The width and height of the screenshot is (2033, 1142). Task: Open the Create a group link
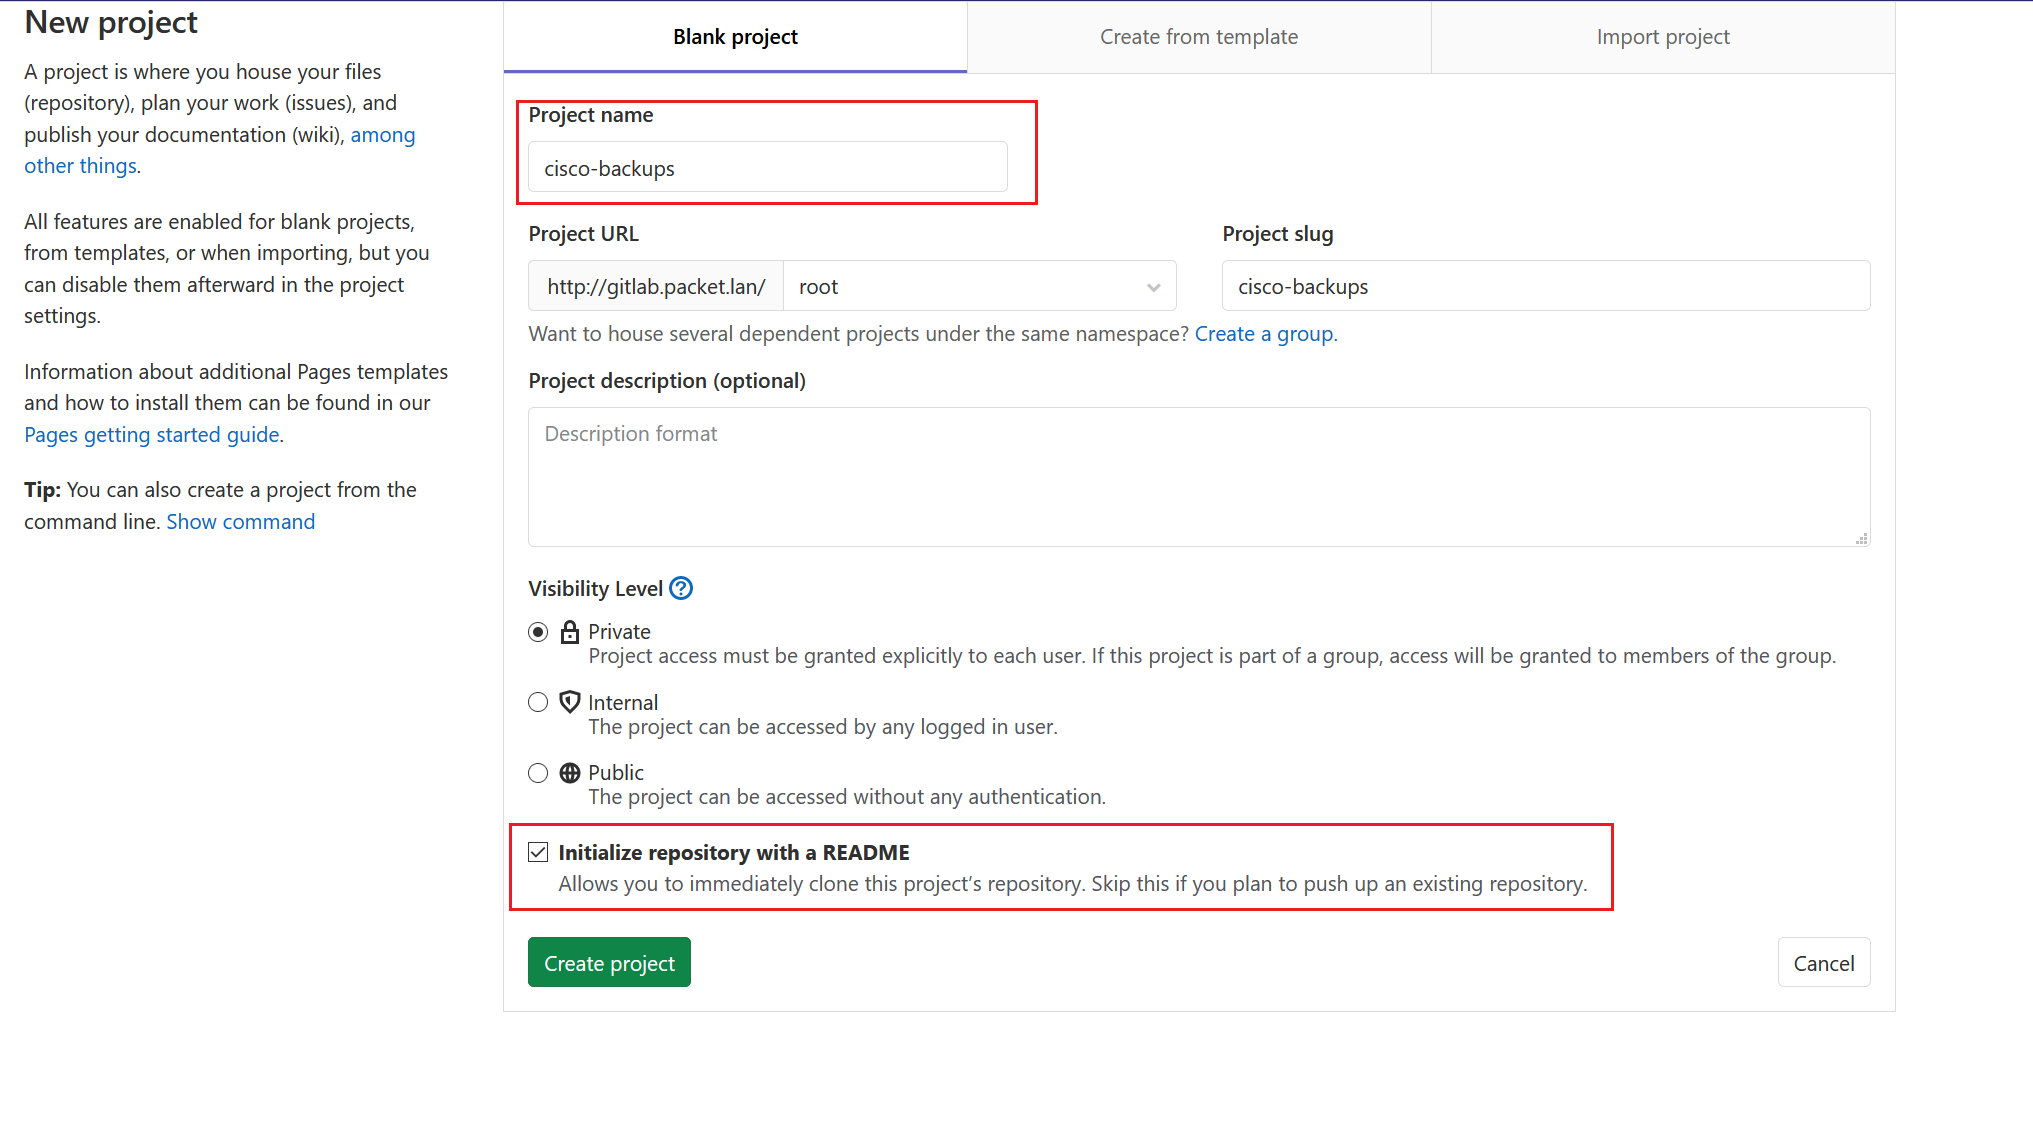(1264, 334)
